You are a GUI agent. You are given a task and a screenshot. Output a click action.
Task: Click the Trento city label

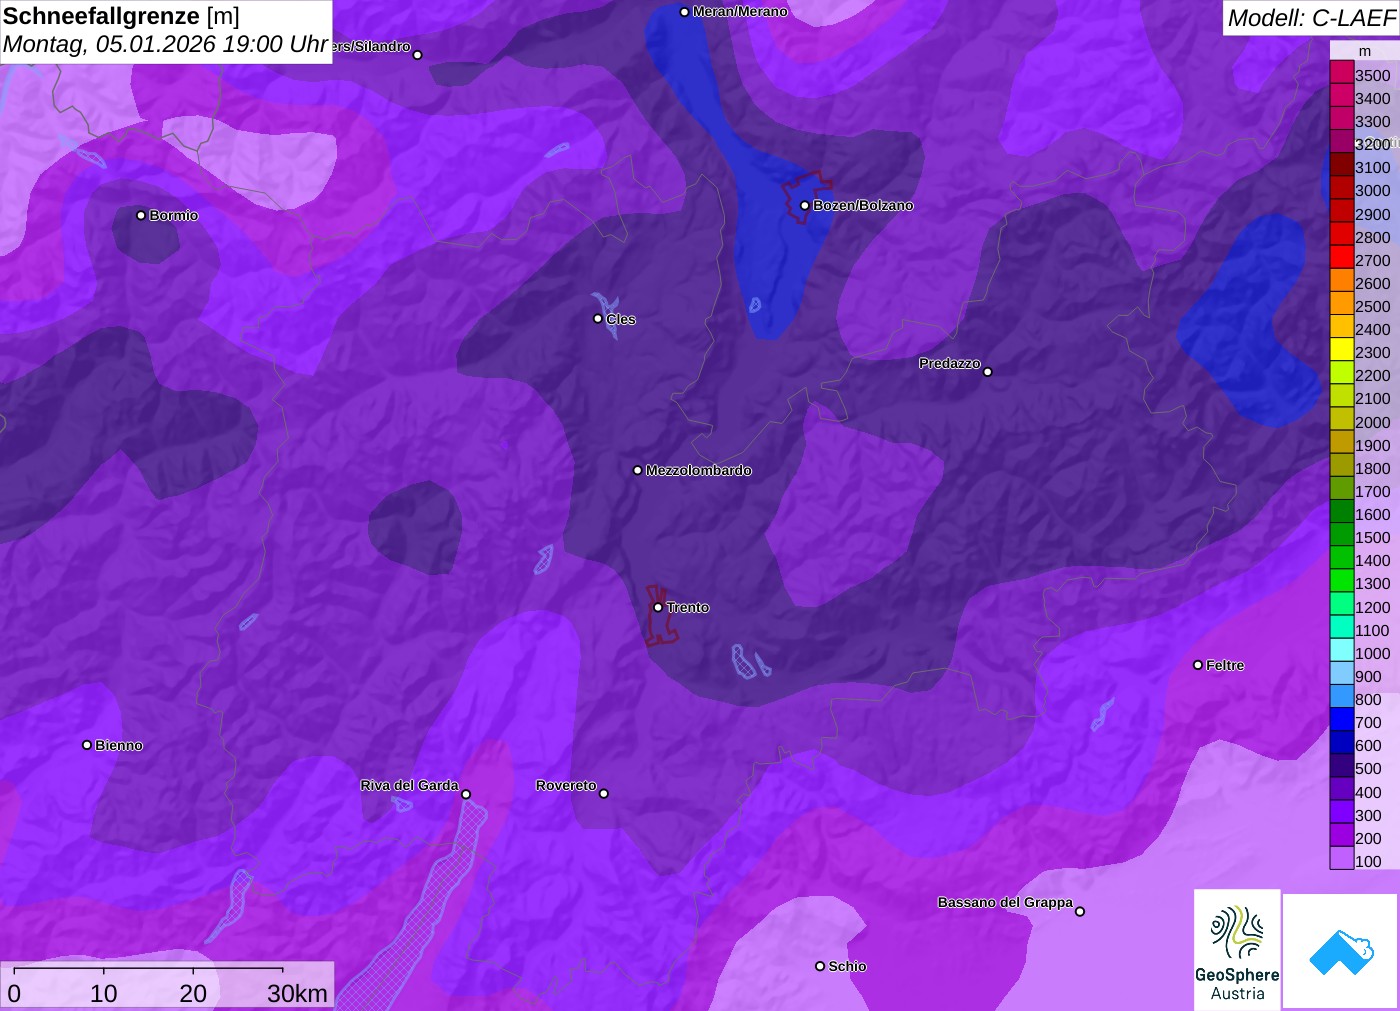[x=688, y=607]
